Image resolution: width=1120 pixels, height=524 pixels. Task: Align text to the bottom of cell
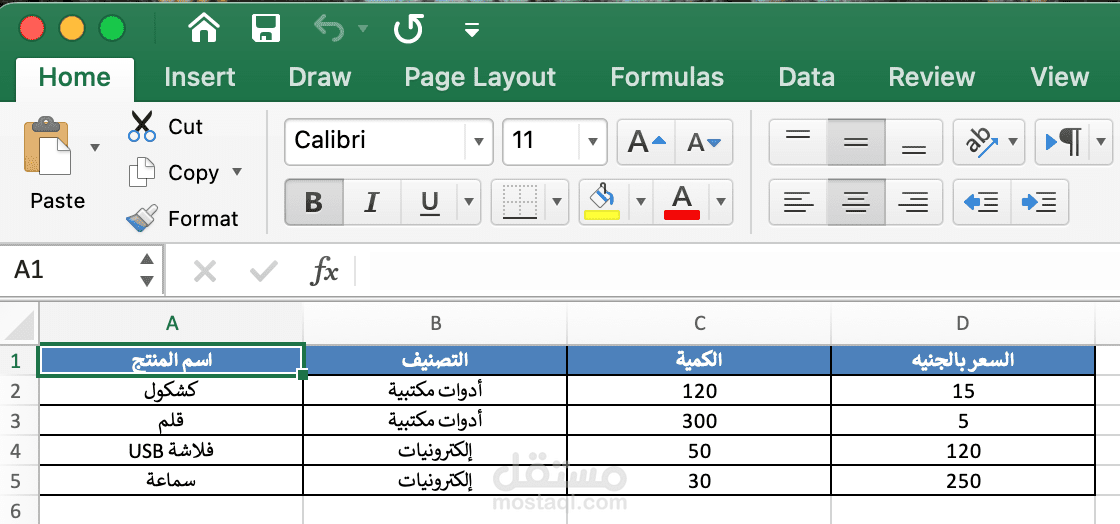point(914,142)
